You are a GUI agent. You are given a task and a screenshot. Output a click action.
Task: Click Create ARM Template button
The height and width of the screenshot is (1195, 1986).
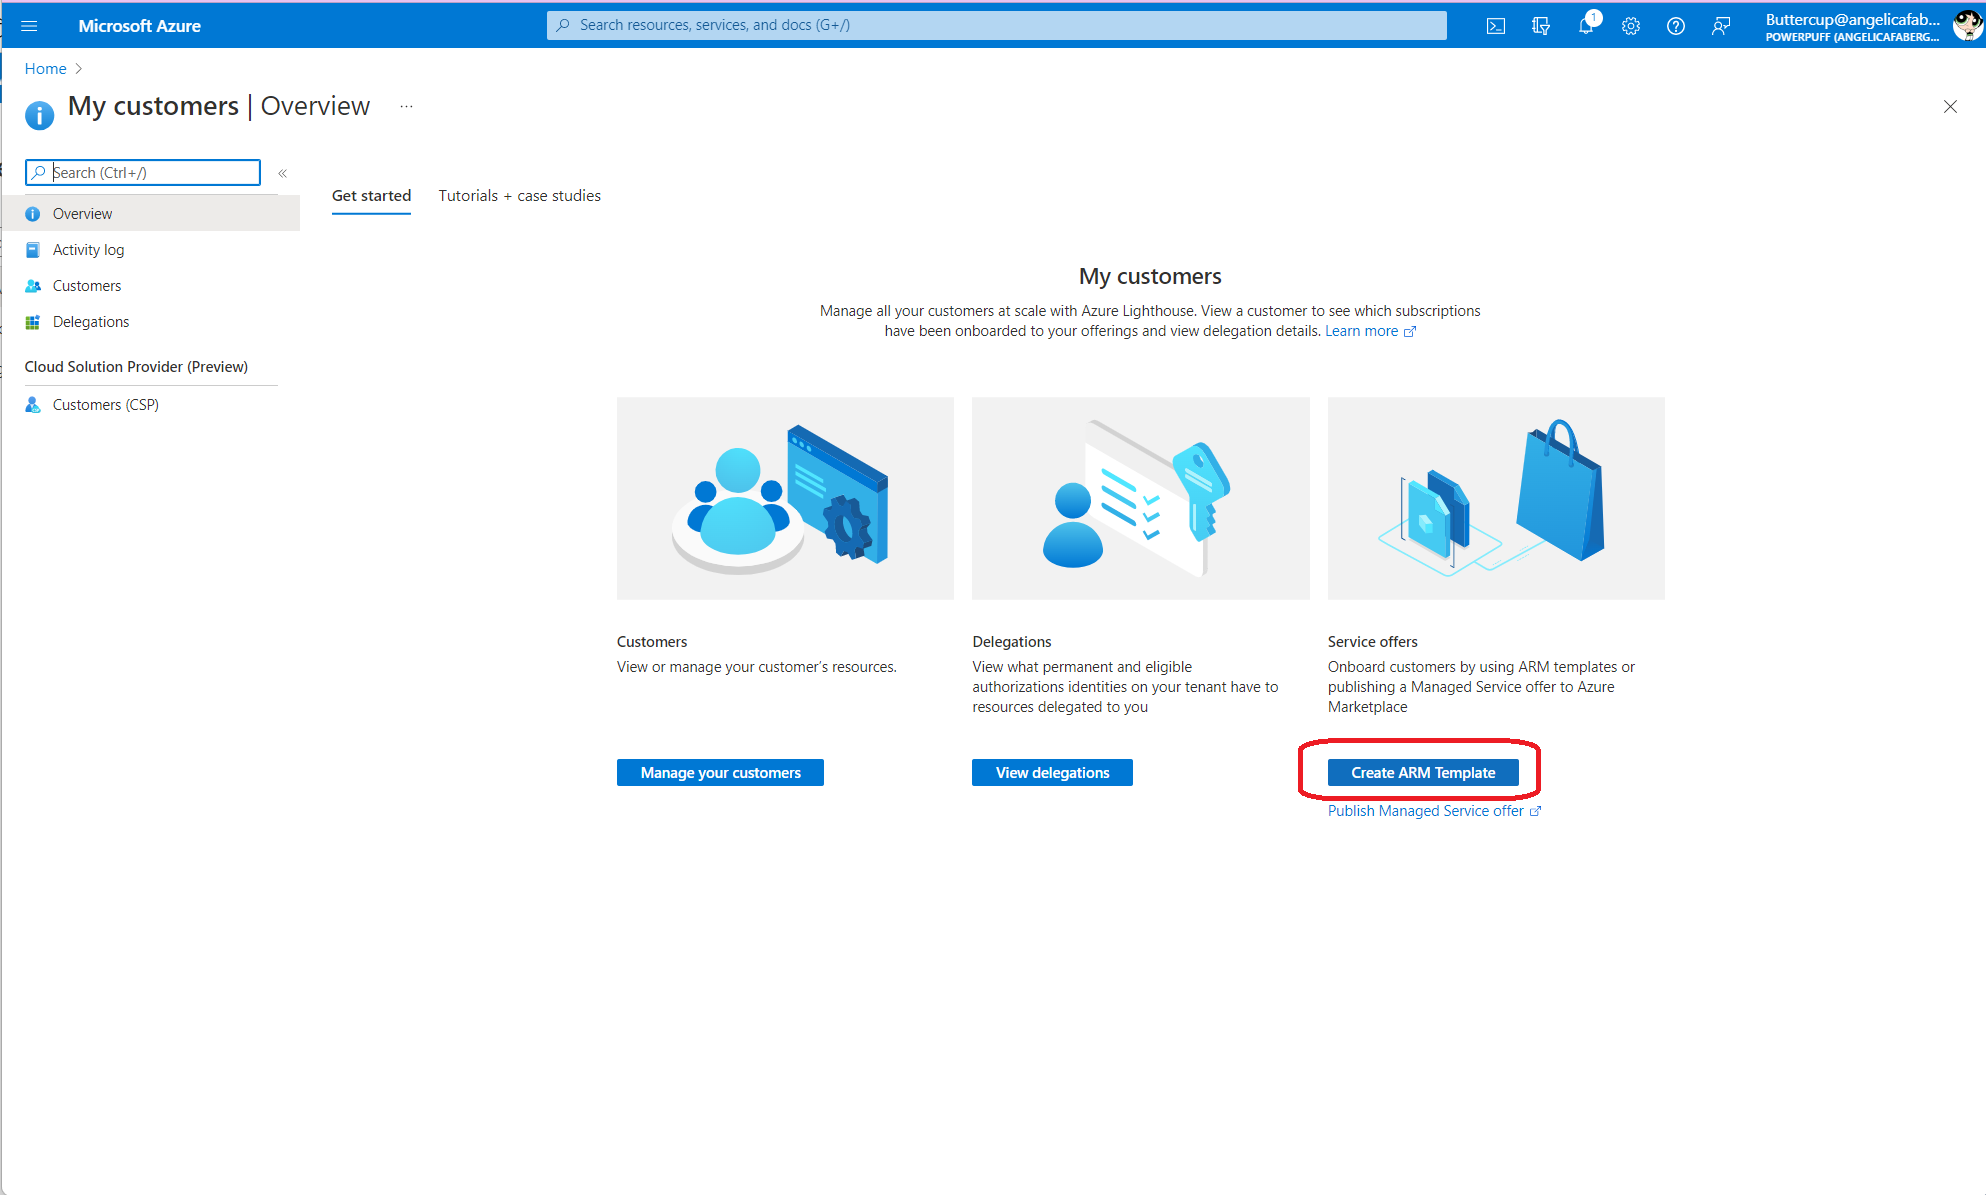(1422, 773)
